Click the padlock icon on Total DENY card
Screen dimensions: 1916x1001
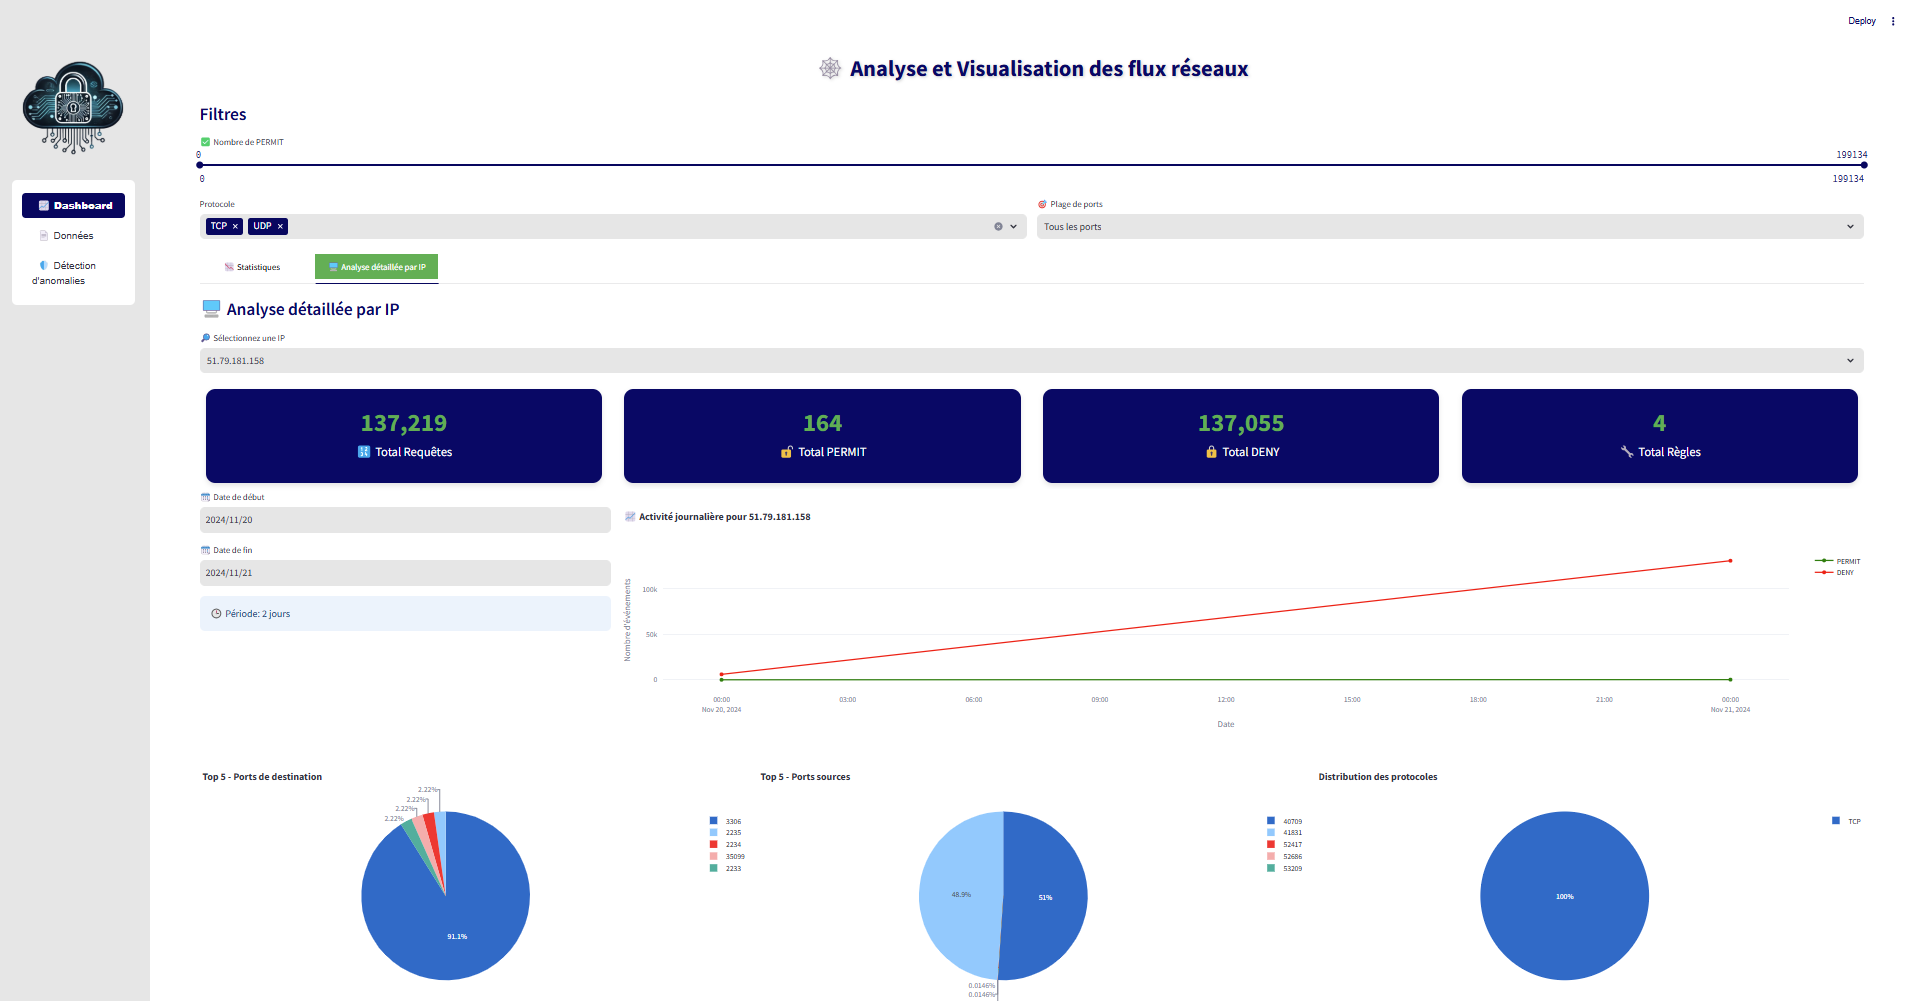click(1211, 452)
